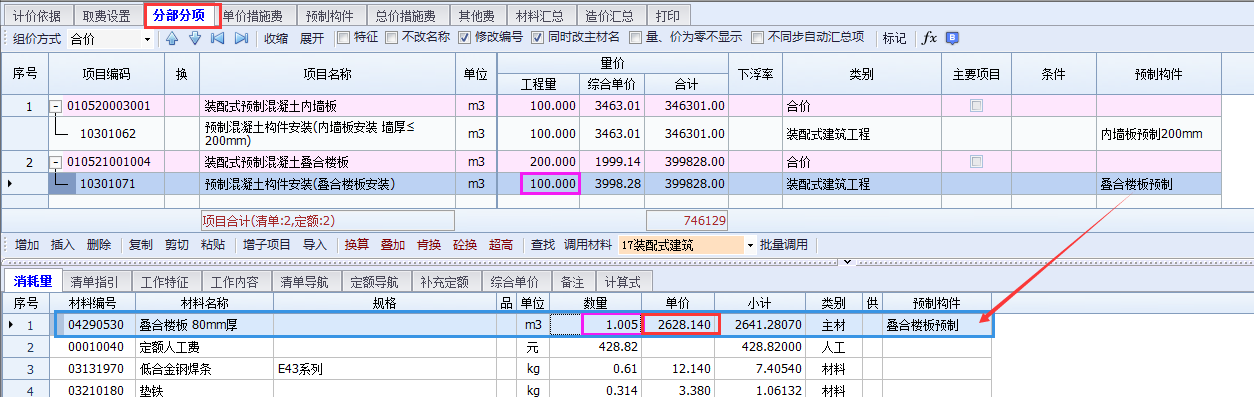Click the 剪切 cut button
Screen dimensions: 1254x397
(177, 245)
